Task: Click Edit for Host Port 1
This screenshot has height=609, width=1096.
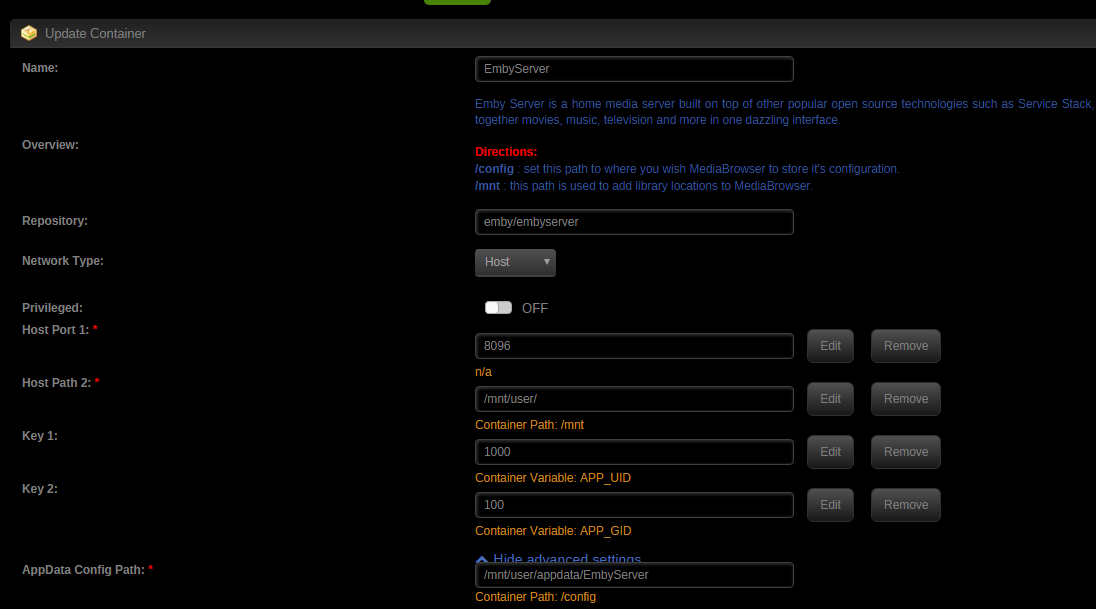Action: pos(830,345)
